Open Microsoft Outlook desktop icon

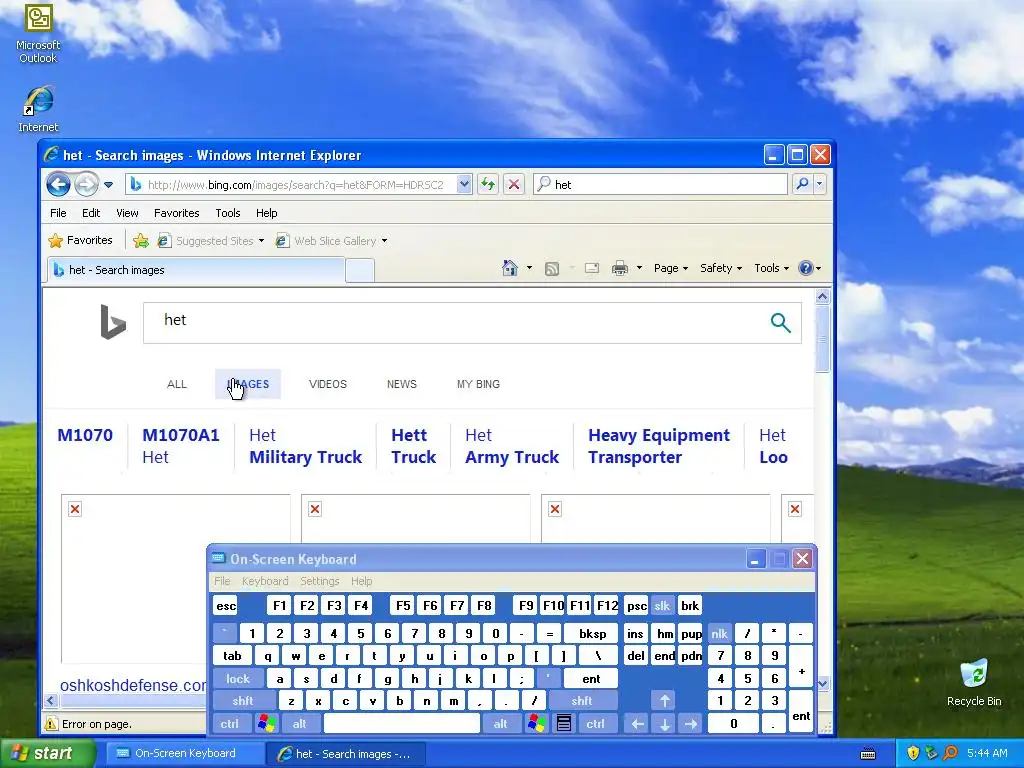click(x=38, y=33)
